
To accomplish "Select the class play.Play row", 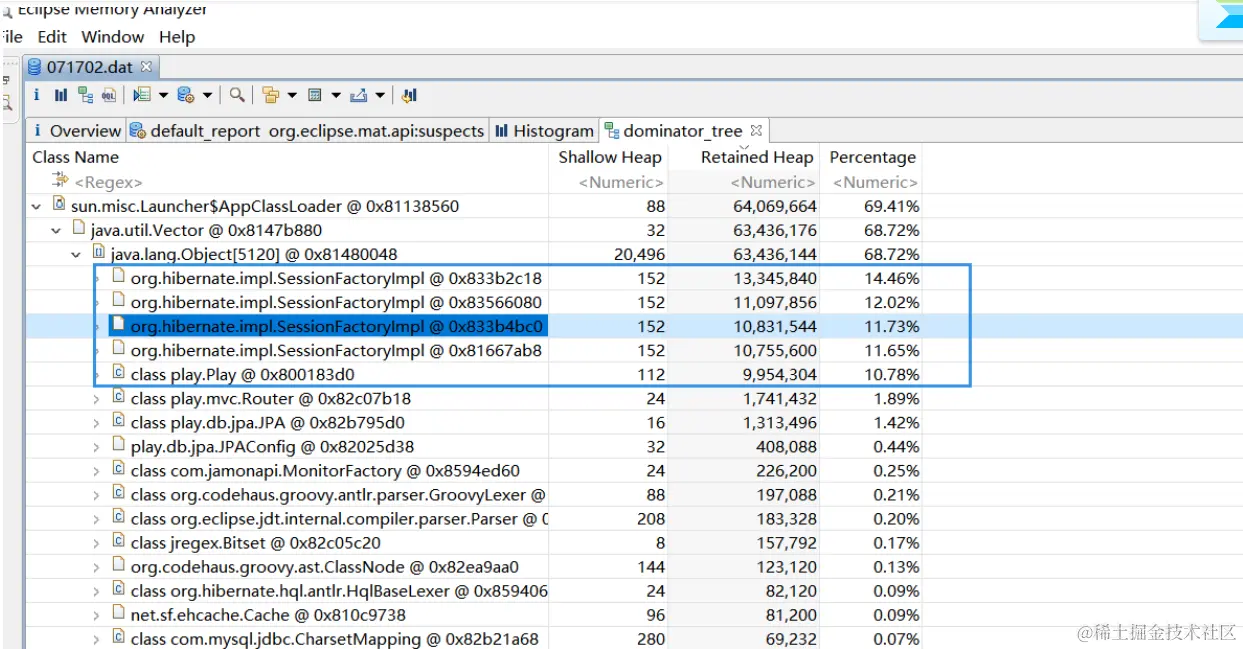I will (242, 375).
